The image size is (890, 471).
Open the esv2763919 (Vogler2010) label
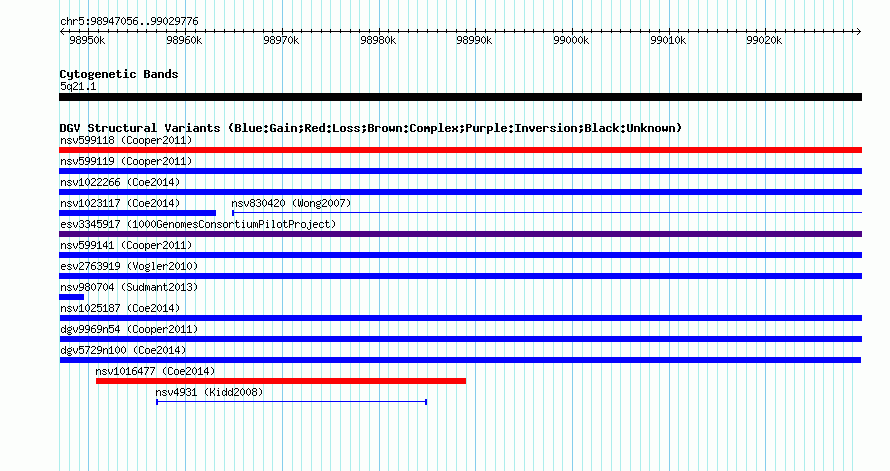129,266
